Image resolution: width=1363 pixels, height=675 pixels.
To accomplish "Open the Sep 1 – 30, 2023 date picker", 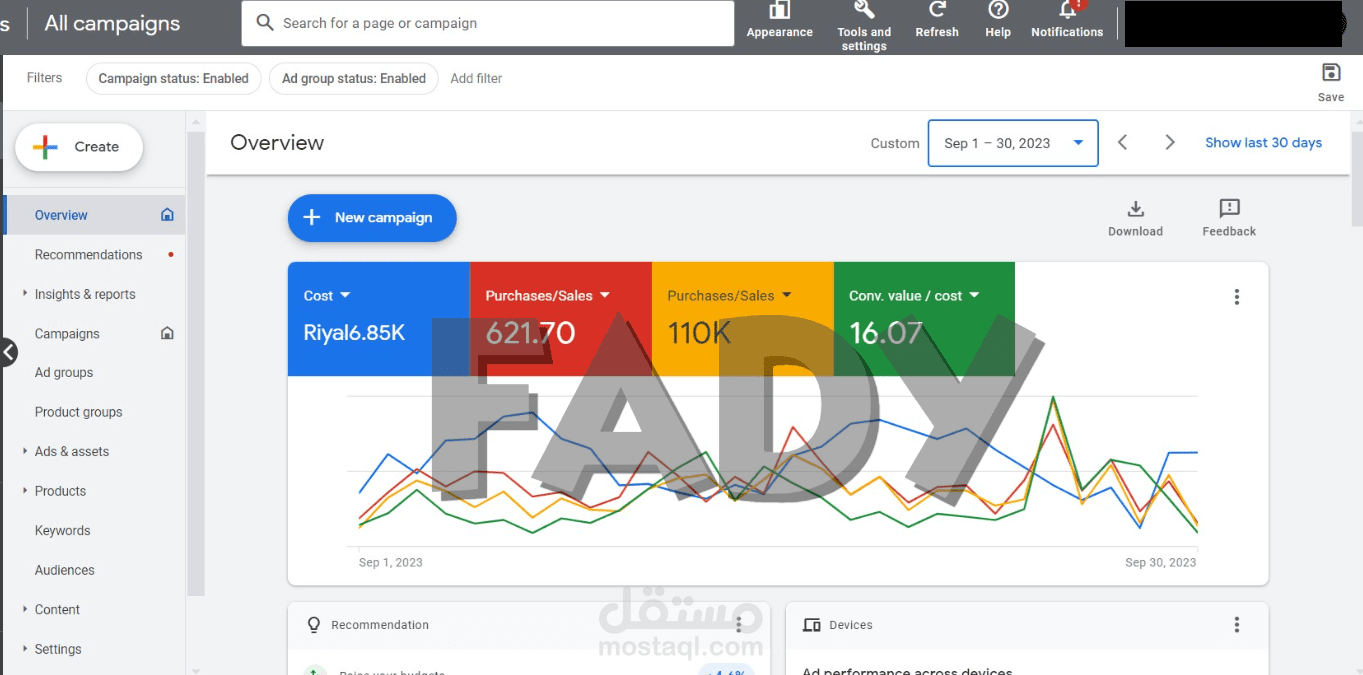I will click(x=1013, y=143).
